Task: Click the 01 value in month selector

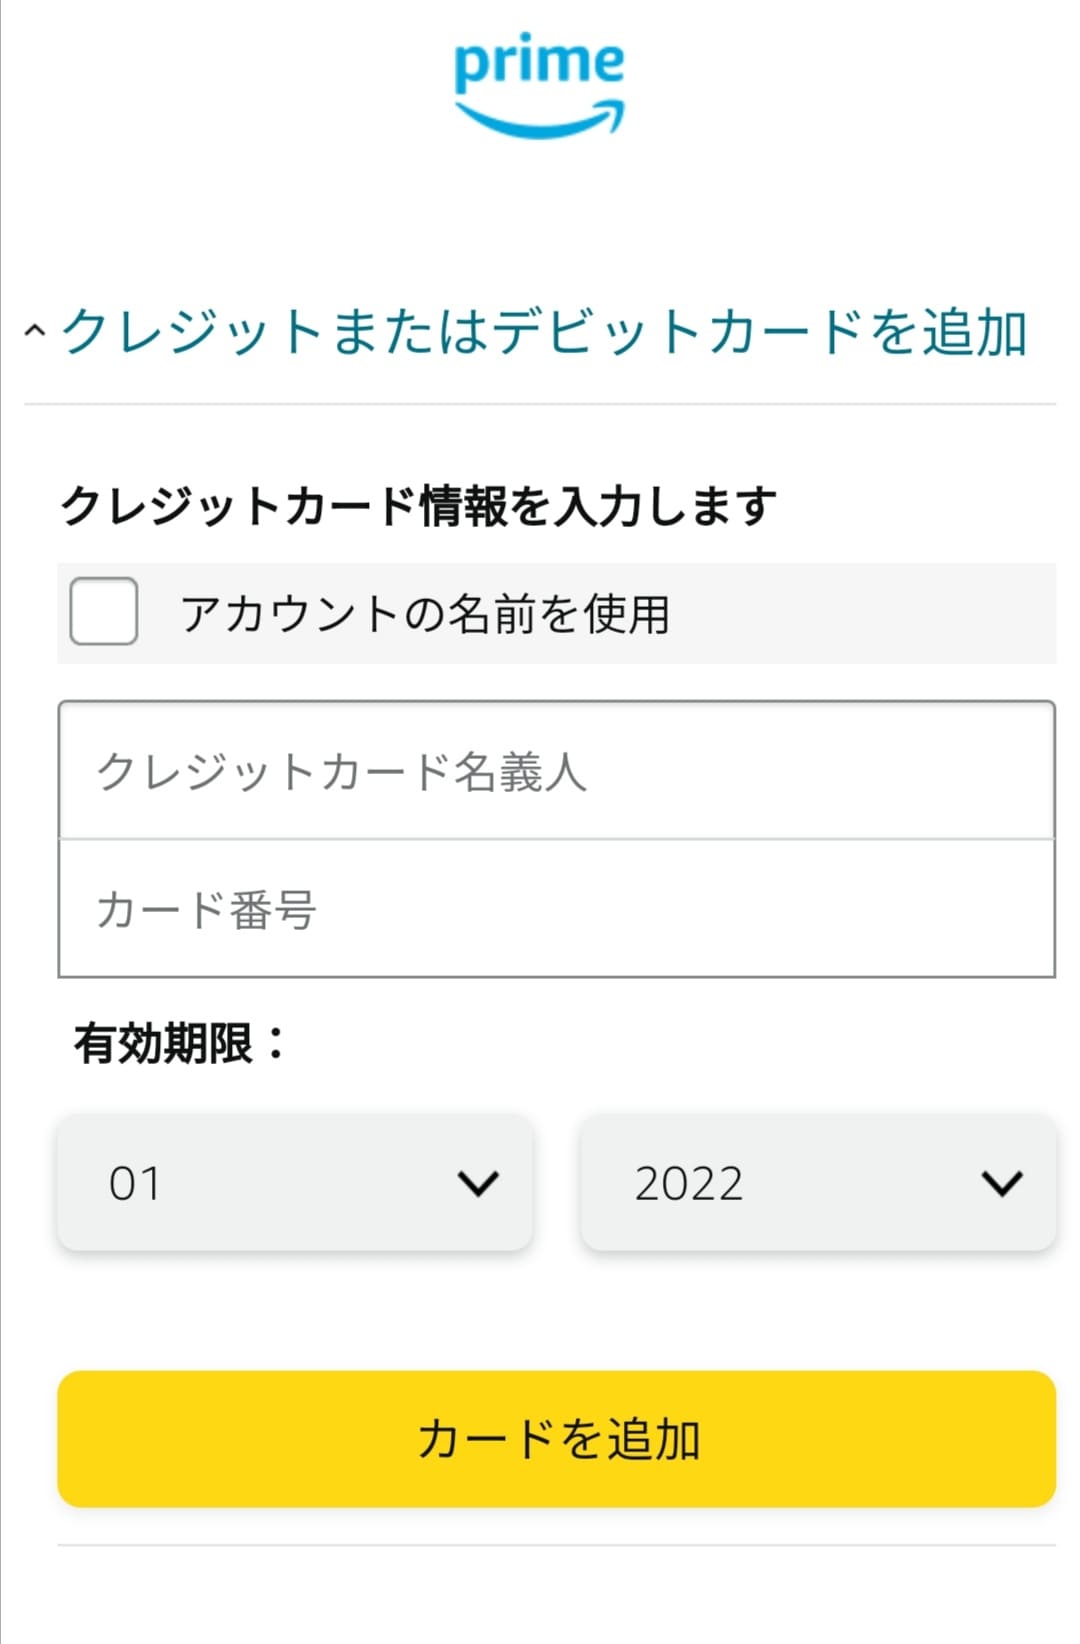Action: 134,1184
